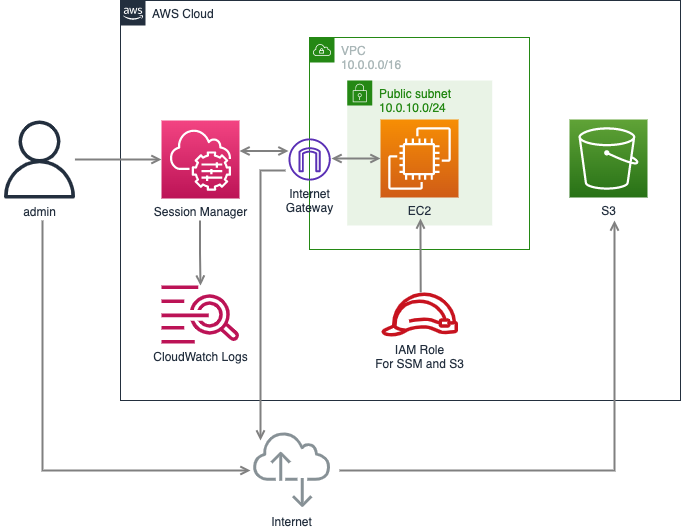Screen dimensions: 681x530
Task: Click the 'IAM Role For SSM and S3' label
Action: pos(420,357)
